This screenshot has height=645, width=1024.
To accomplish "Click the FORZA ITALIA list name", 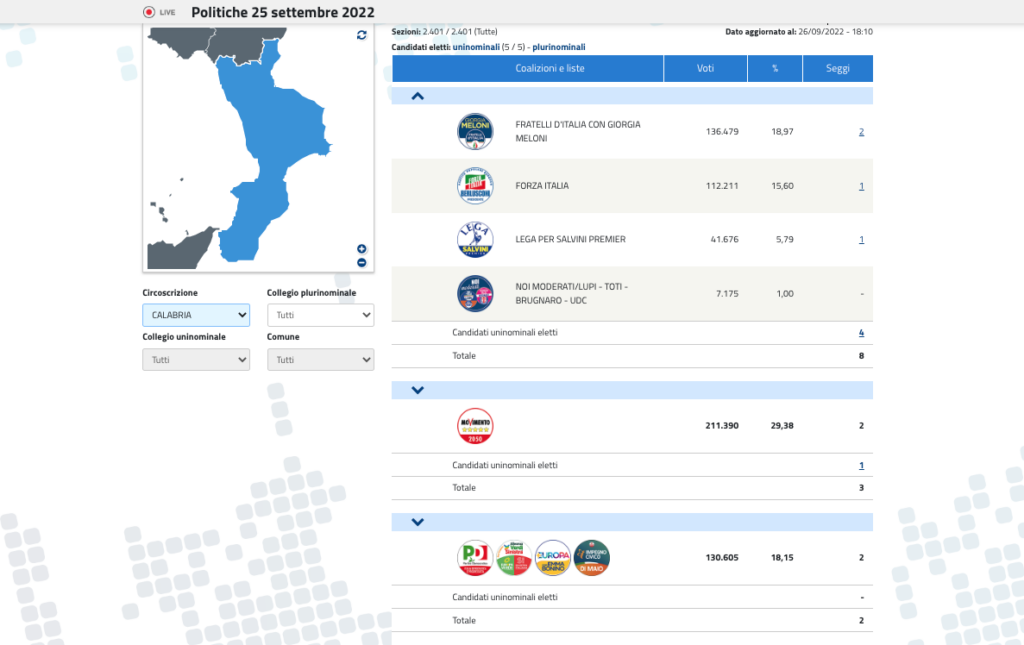I will [542, 186].
